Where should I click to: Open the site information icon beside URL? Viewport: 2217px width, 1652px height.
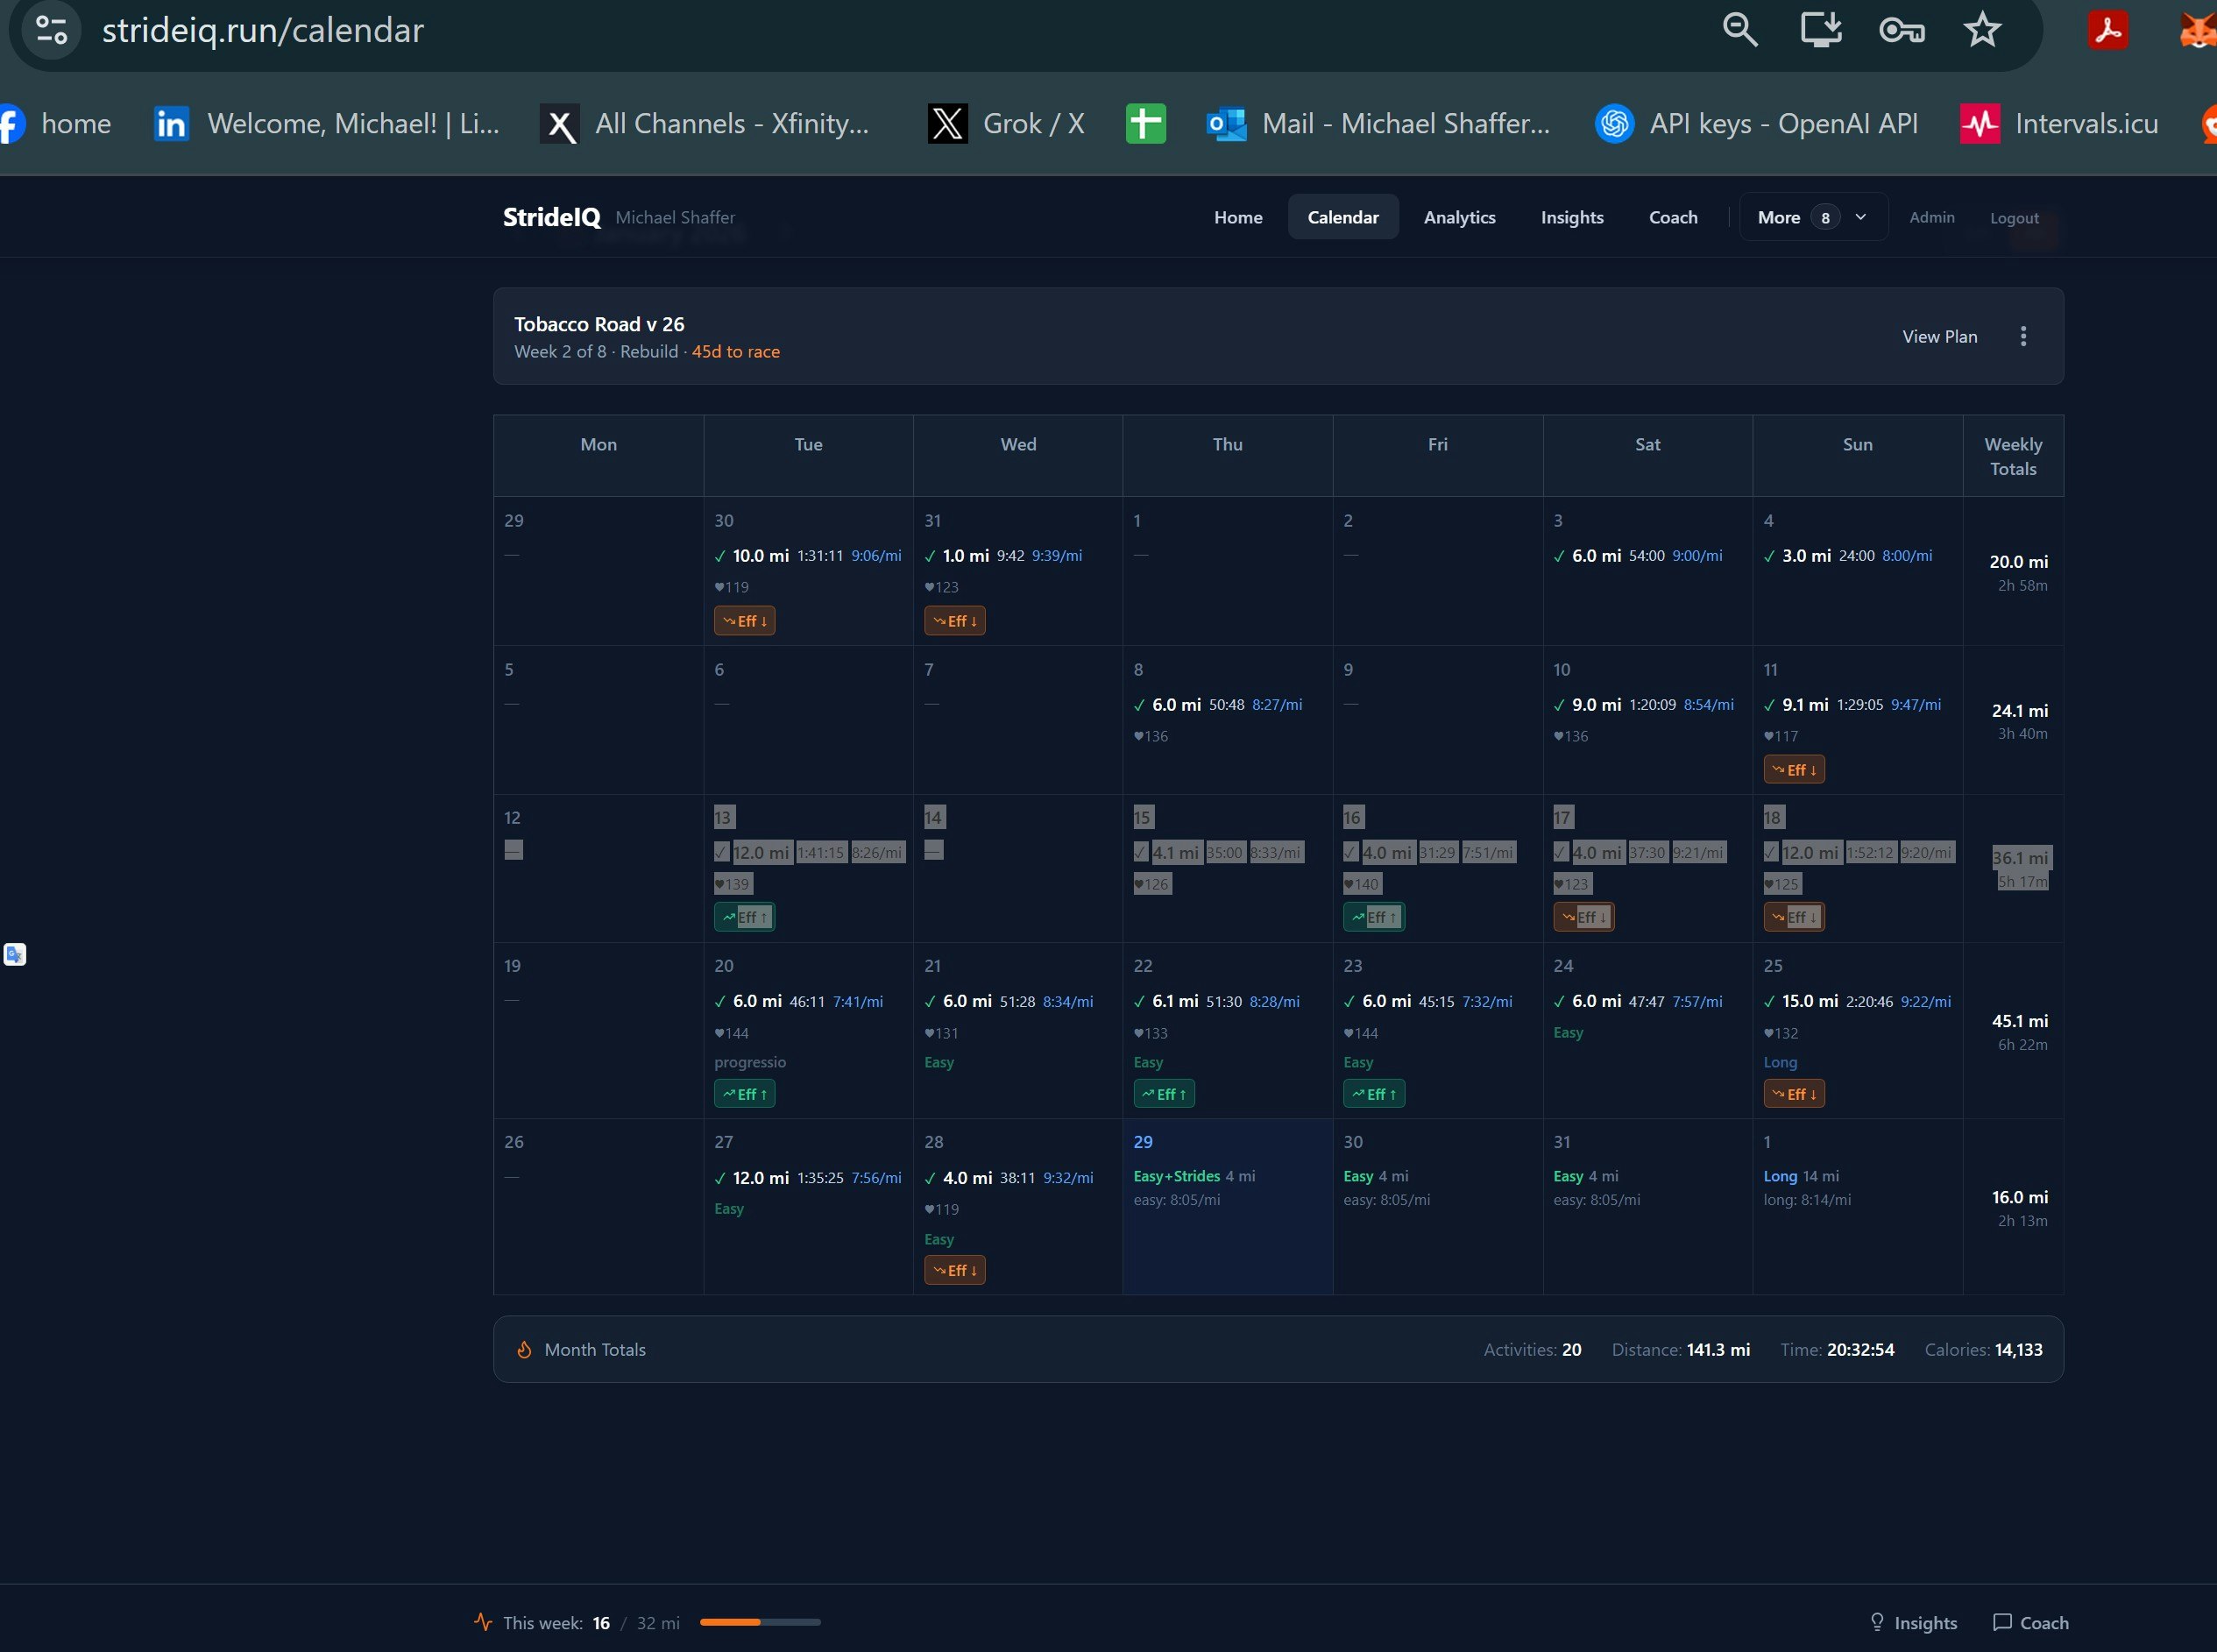click(x=51, y=30)
